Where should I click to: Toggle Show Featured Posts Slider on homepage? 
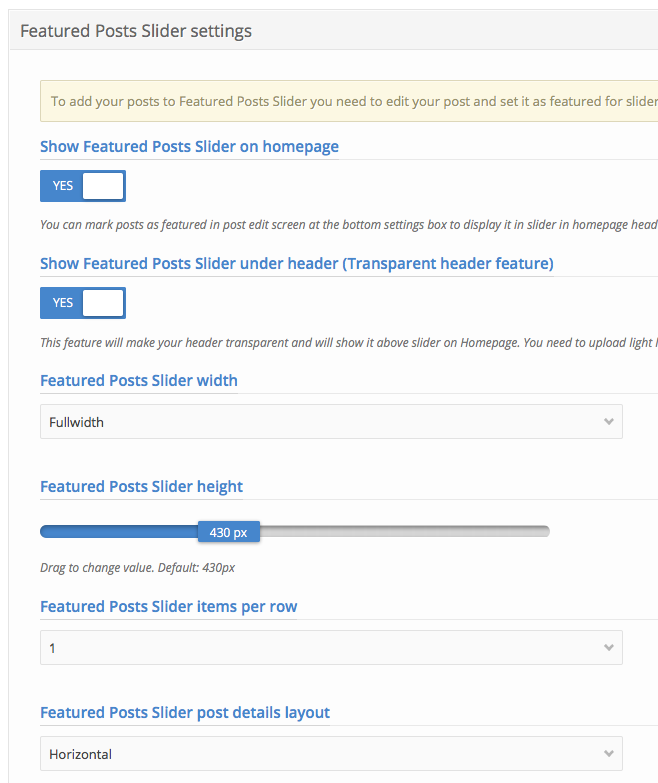point(83,186)
